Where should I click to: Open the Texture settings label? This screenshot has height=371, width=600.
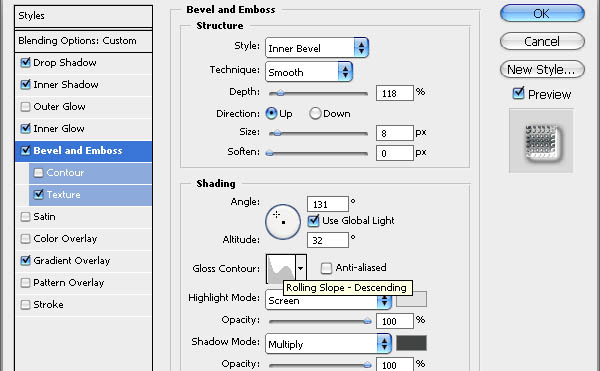(x=64, y=194)
